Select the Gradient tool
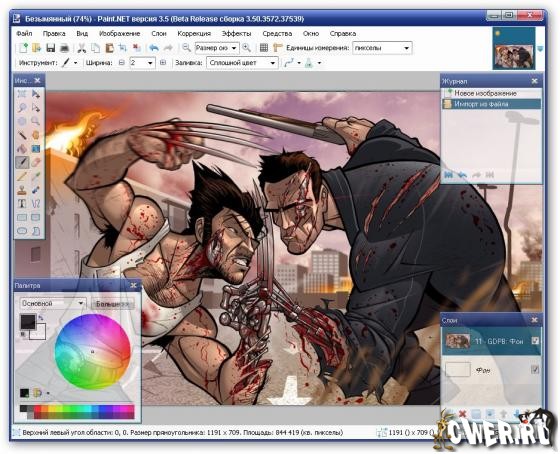 pos(36,149)
